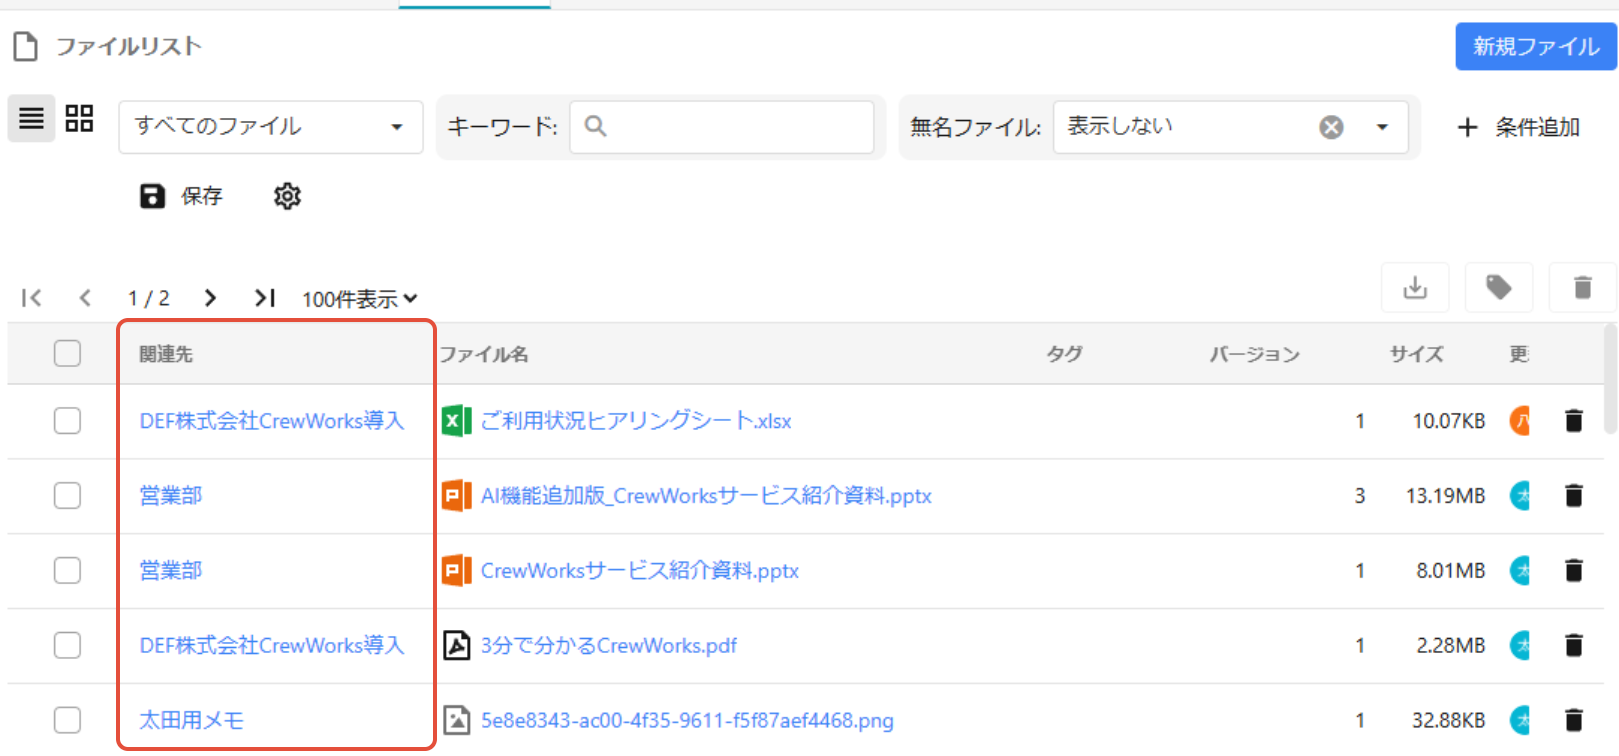Click タグ column header
Image resolution: width=1619 pixels, height=756 pixels.
[1064, 354]
